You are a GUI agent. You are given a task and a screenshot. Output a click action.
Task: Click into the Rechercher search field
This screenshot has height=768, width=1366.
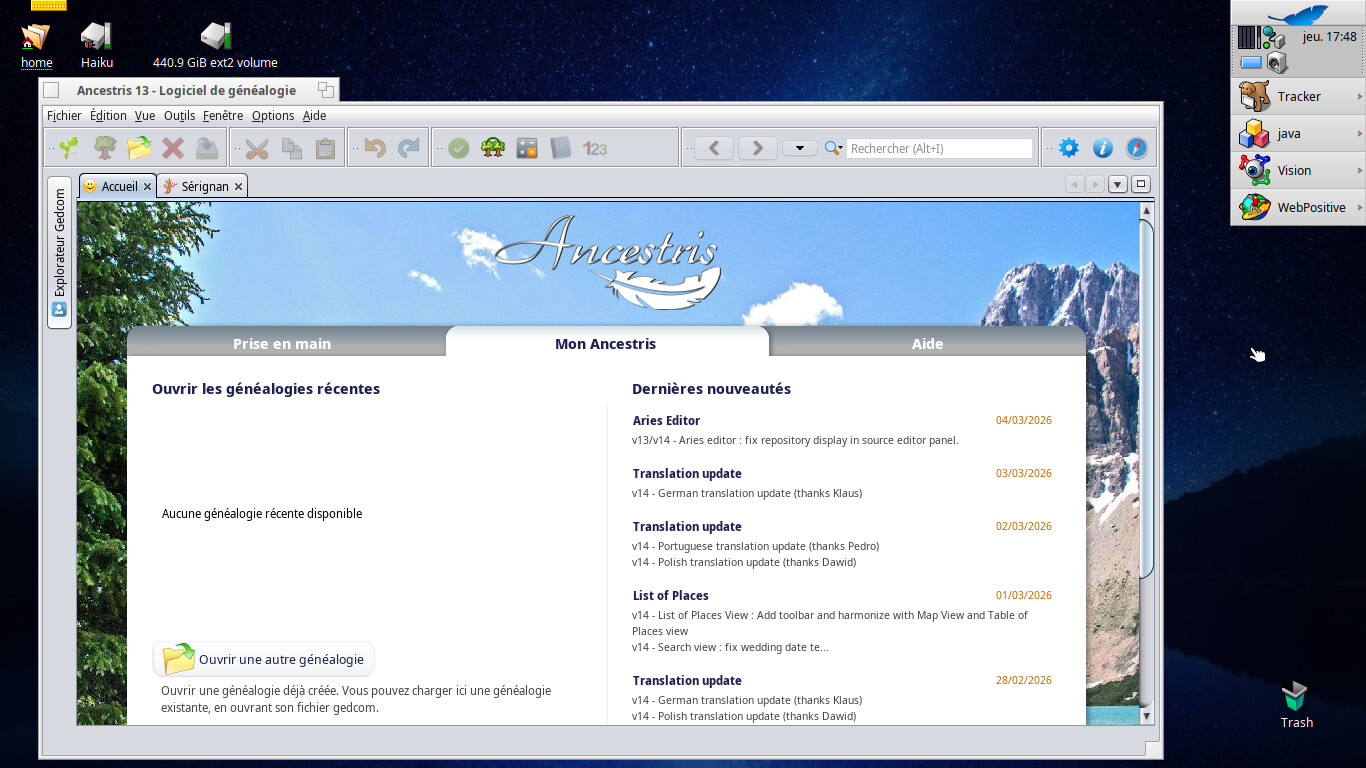939,148
